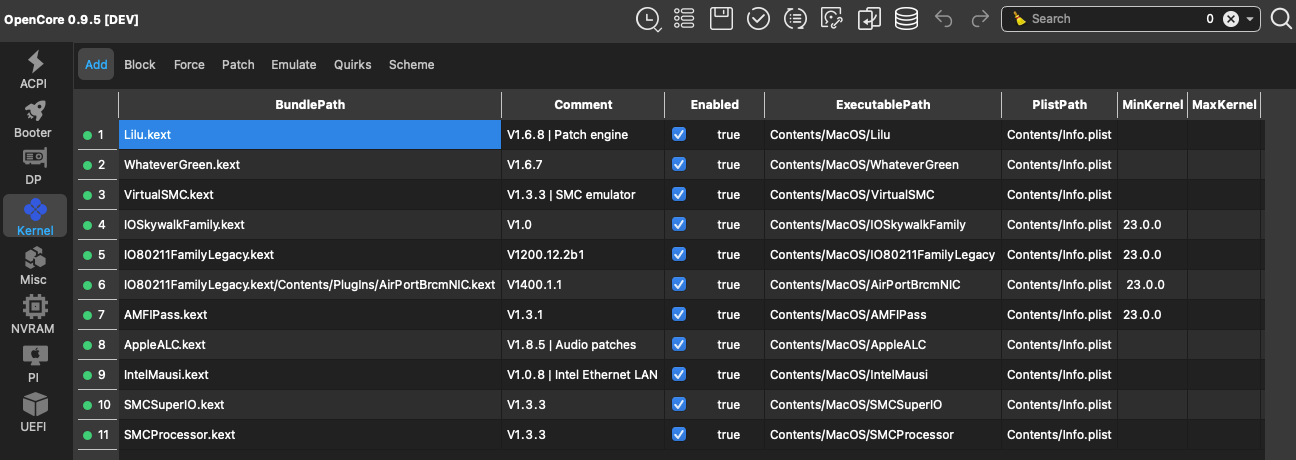Image resolution: width=1296 pixels, height=460 pixels.
Task: Select the UEFI cube section
Action: coord(34,413)
